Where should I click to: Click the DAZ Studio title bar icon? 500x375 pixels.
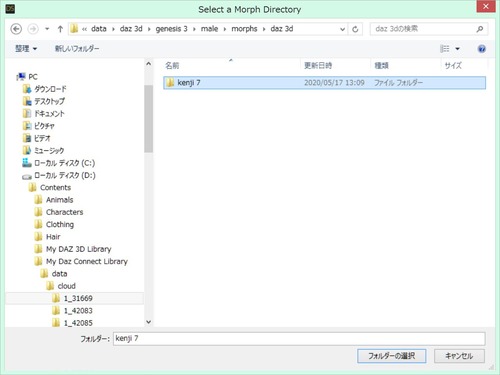point(10,9)
